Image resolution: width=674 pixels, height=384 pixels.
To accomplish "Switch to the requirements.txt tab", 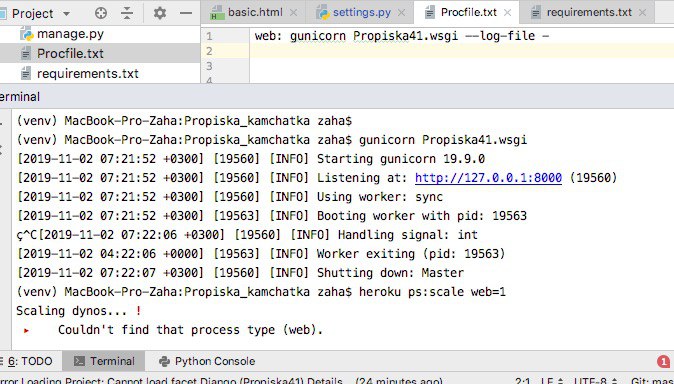I will (x=589, y=12).
